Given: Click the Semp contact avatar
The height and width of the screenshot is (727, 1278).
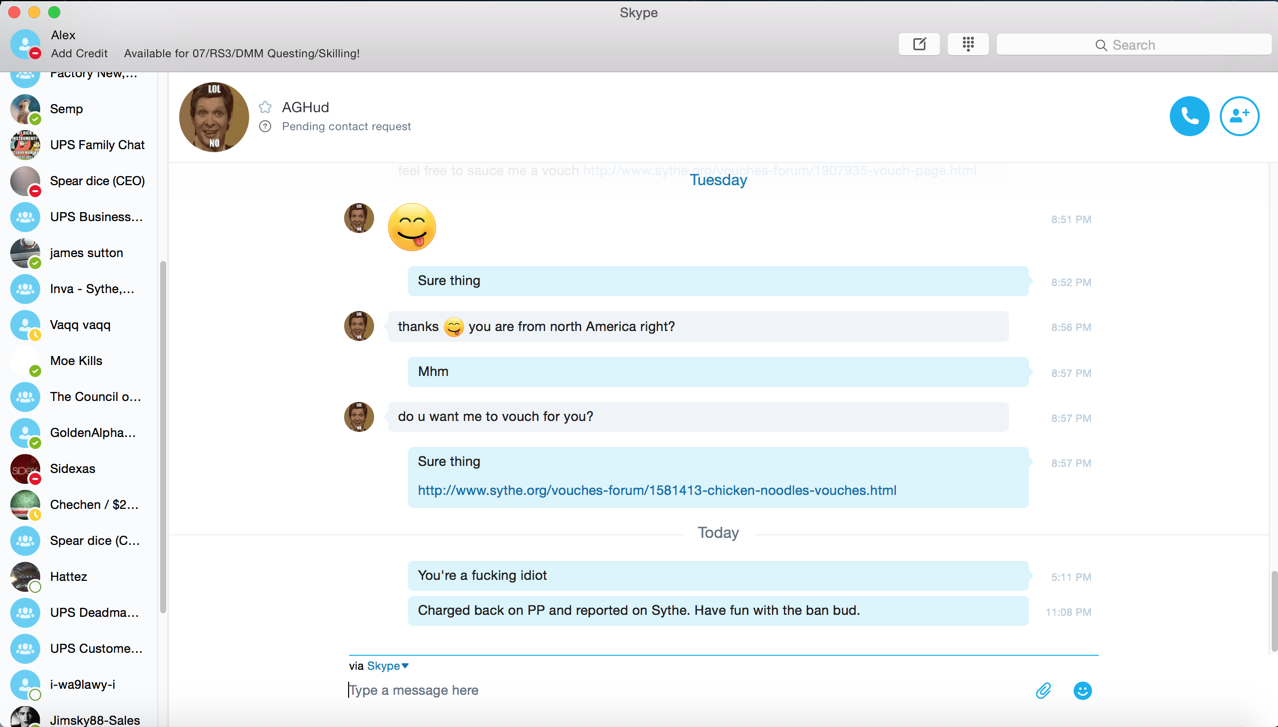Looking at the screenshot, I should (x=25, y=109).
